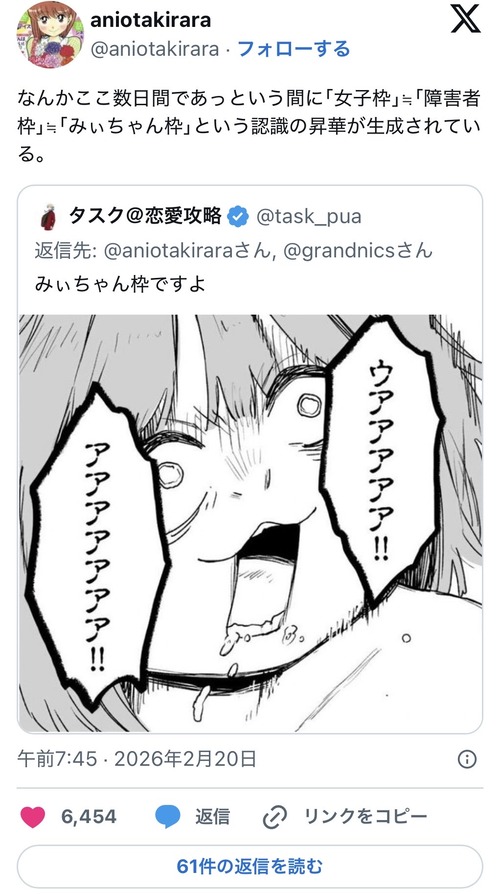This screenshot has height=894, width=500.
Task: Open the aniotakirara display name
Action: tap(151, 19)
